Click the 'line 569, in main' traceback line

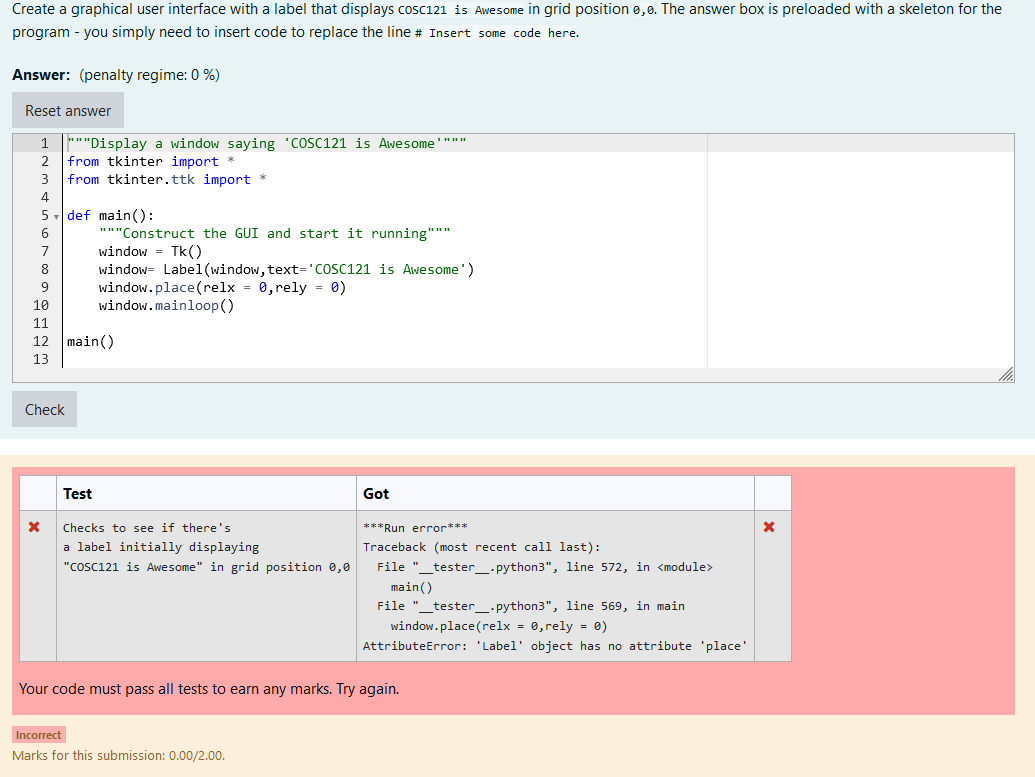pos(531,606)
